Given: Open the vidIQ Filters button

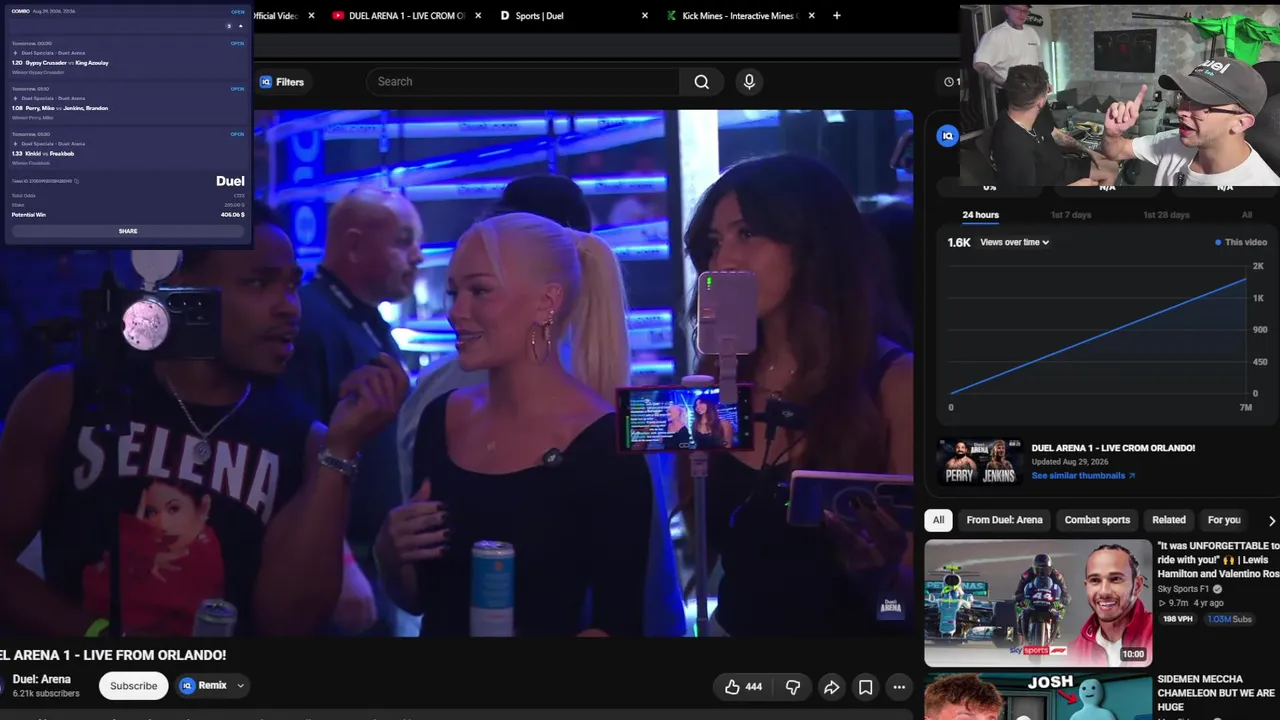Looking at the screenshot, I should pyautogui.click(x=282, y=82).
